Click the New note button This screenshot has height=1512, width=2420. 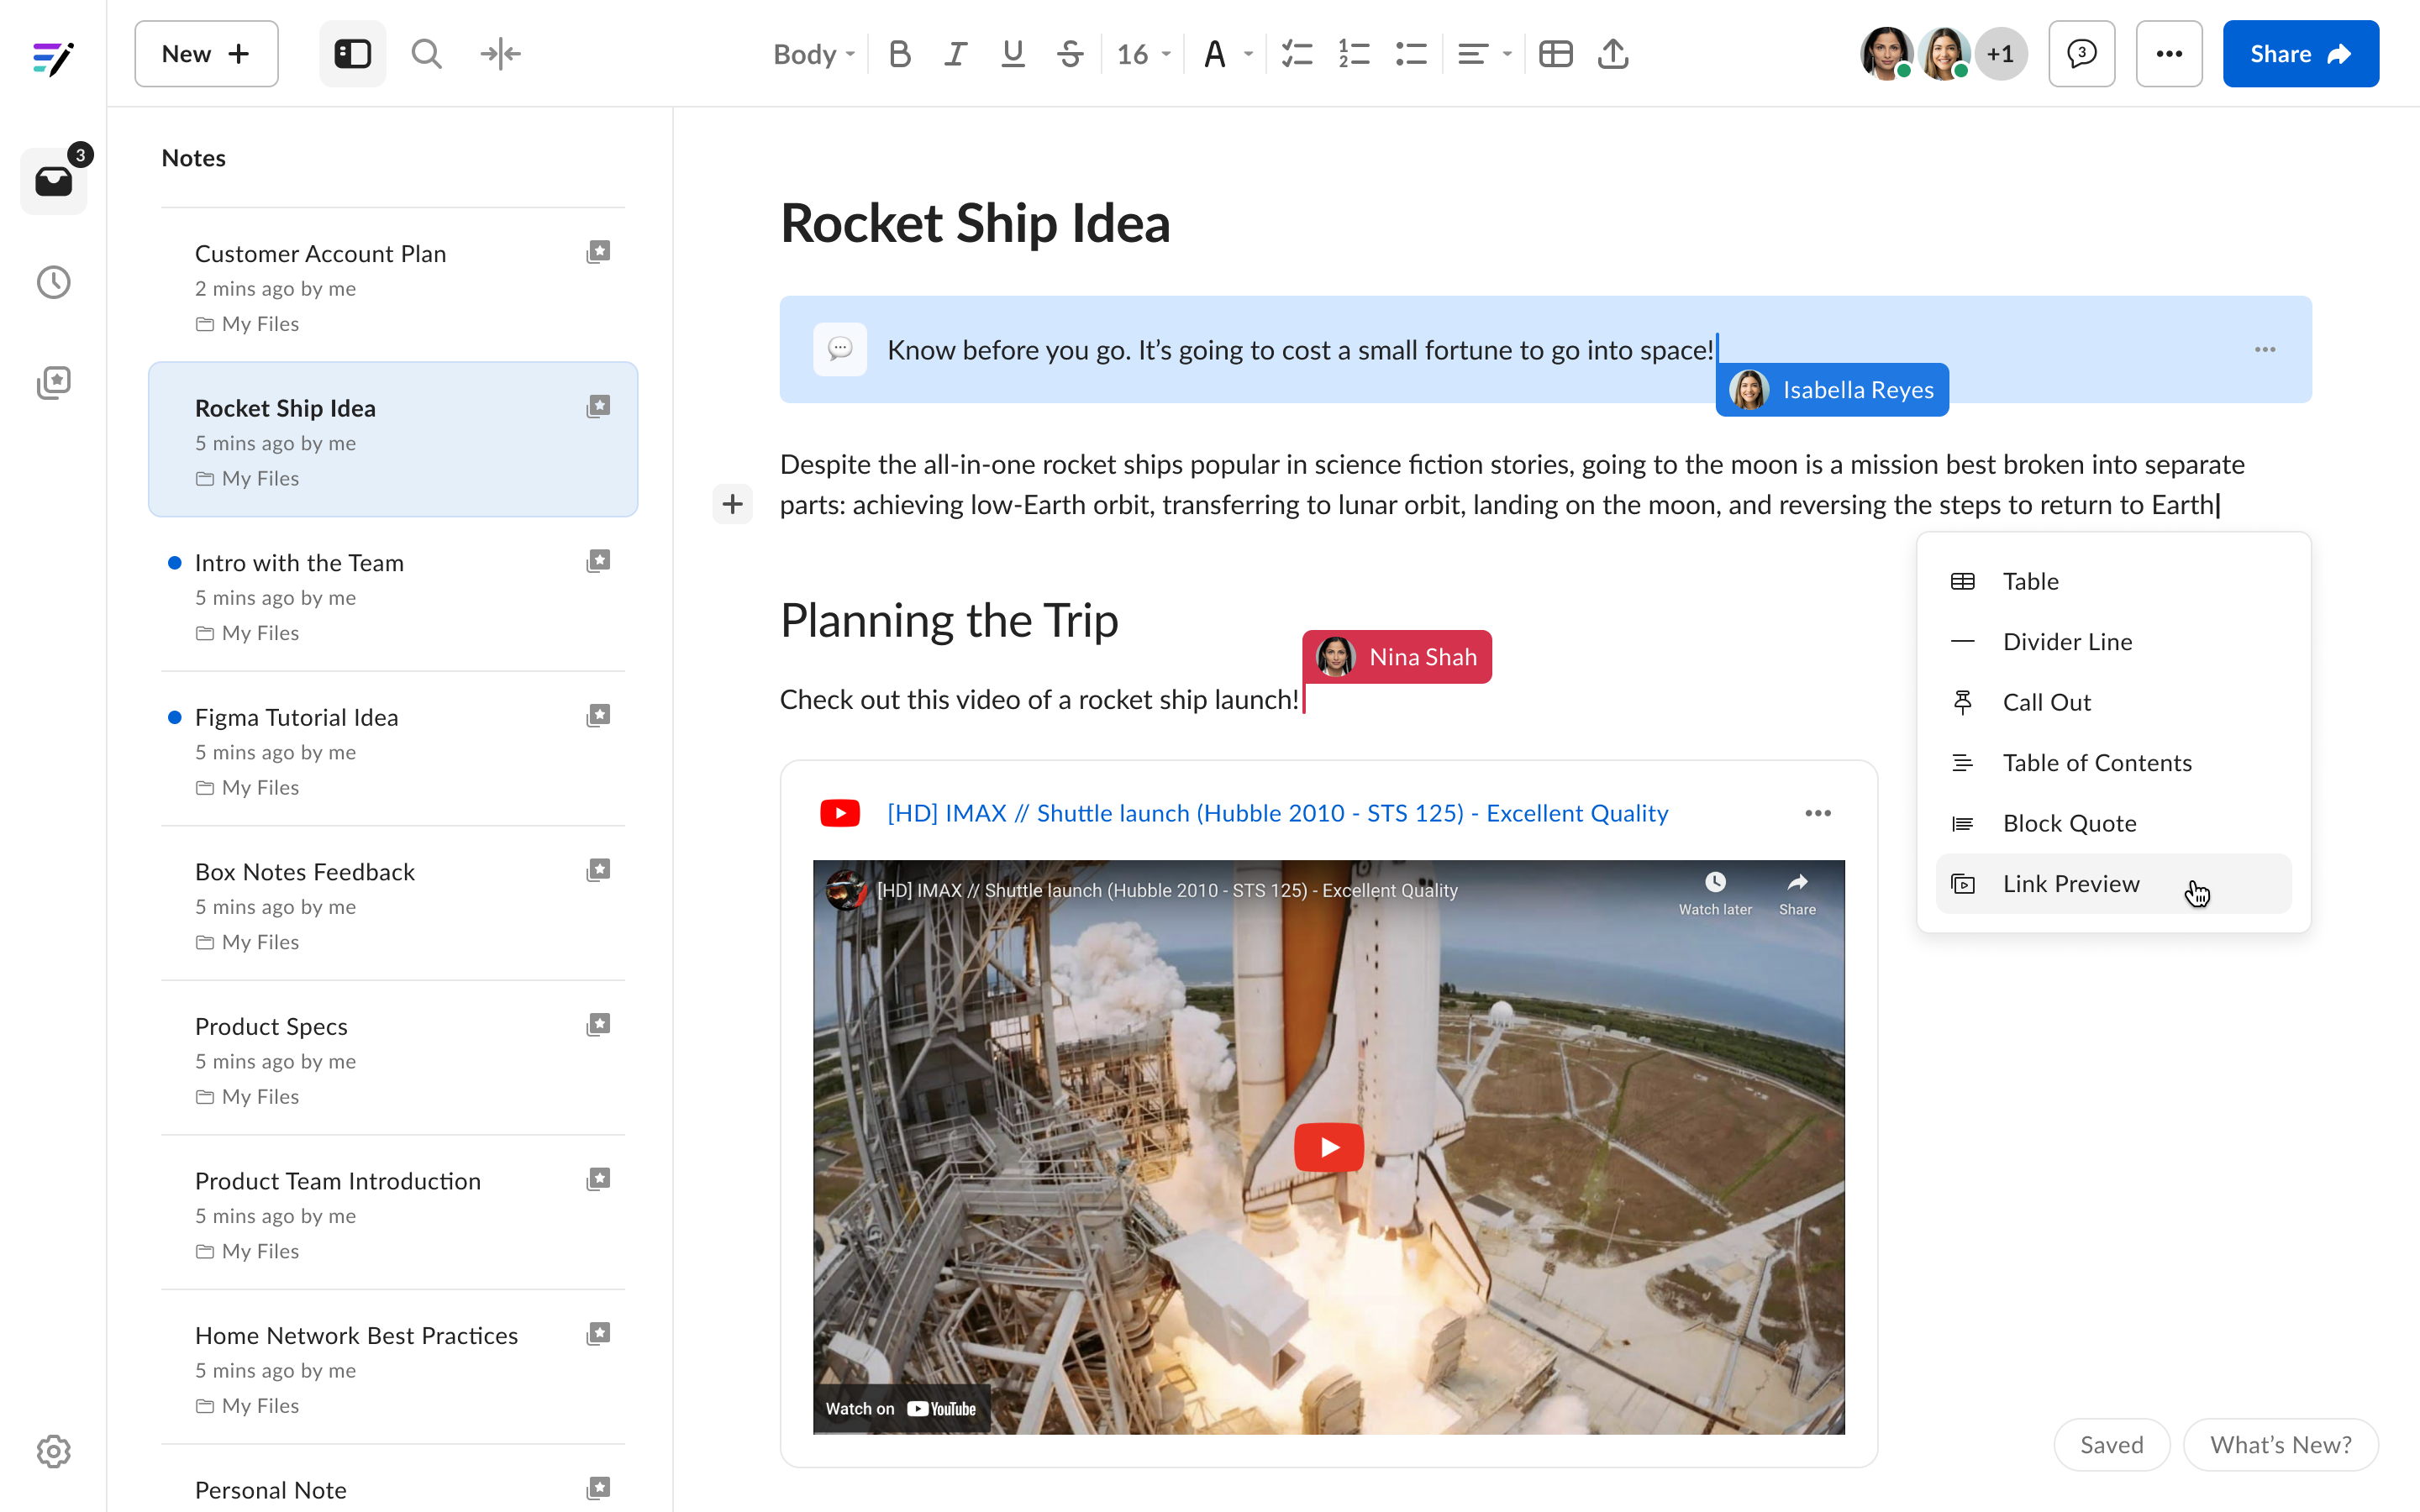[206, 54]
